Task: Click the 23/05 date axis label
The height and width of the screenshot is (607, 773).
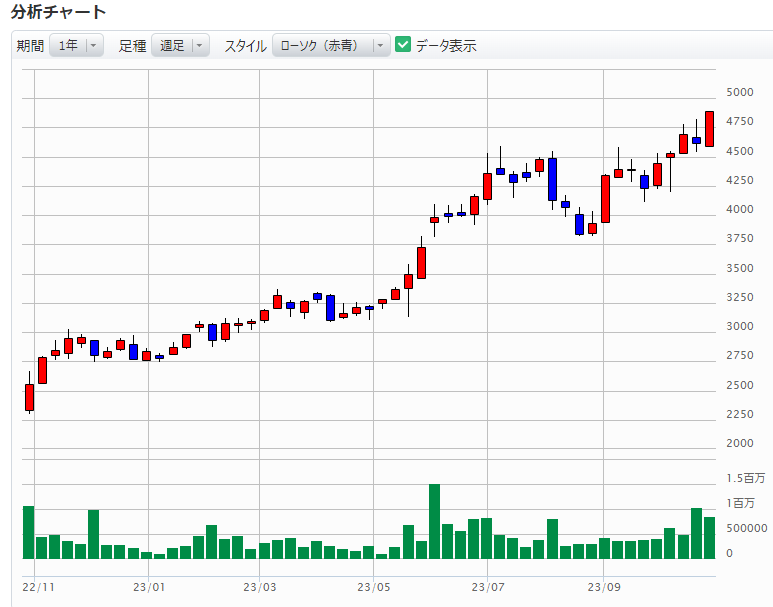Action: 373,587
